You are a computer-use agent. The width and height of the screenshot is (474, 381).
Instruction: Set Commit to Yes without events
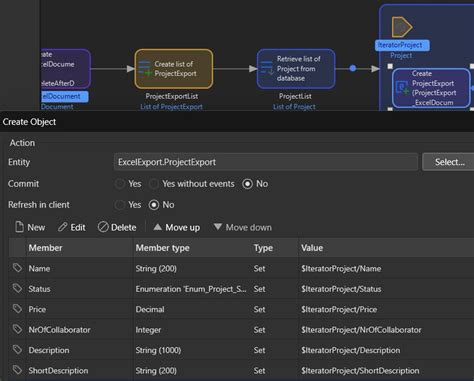(154, 184)
